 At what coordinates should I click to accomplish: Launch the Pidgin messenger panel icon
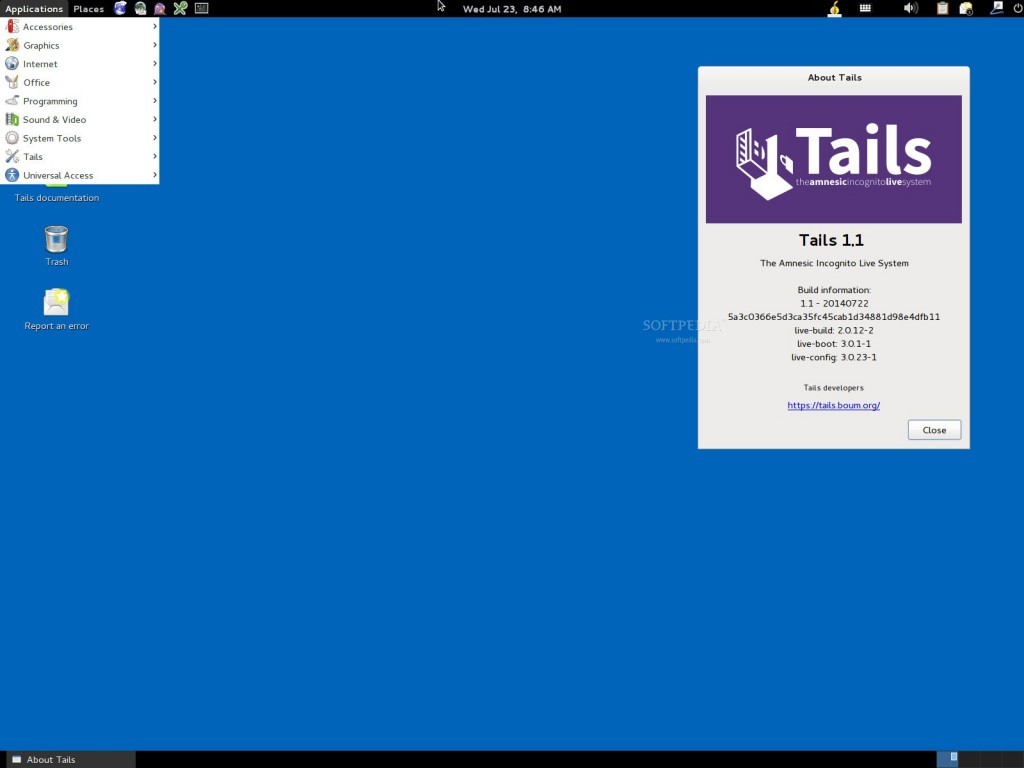pyautogui.click(x=160, y=9)
